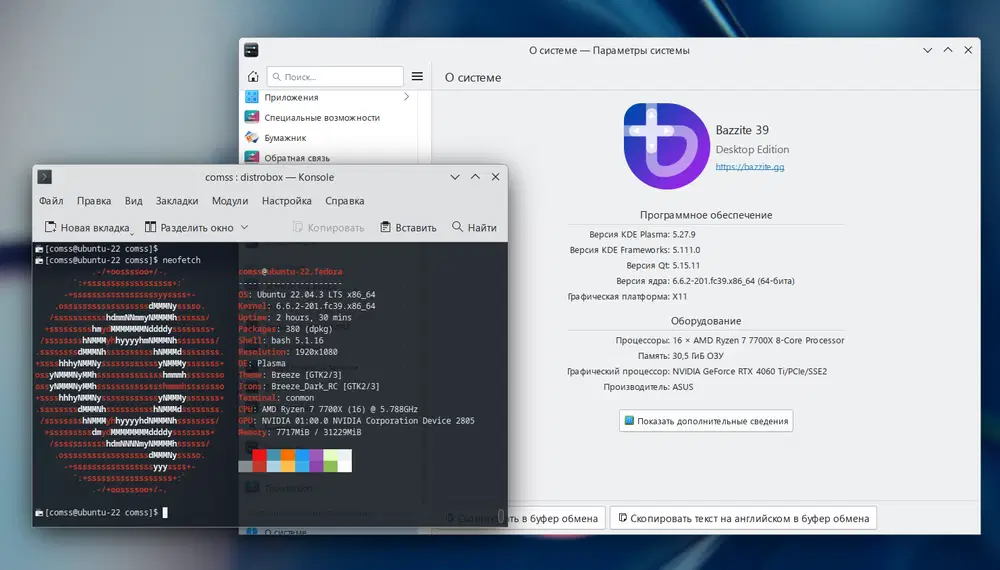Open the Разделить окно dropdown arrow
The image size is (1000, 570).
244,228
